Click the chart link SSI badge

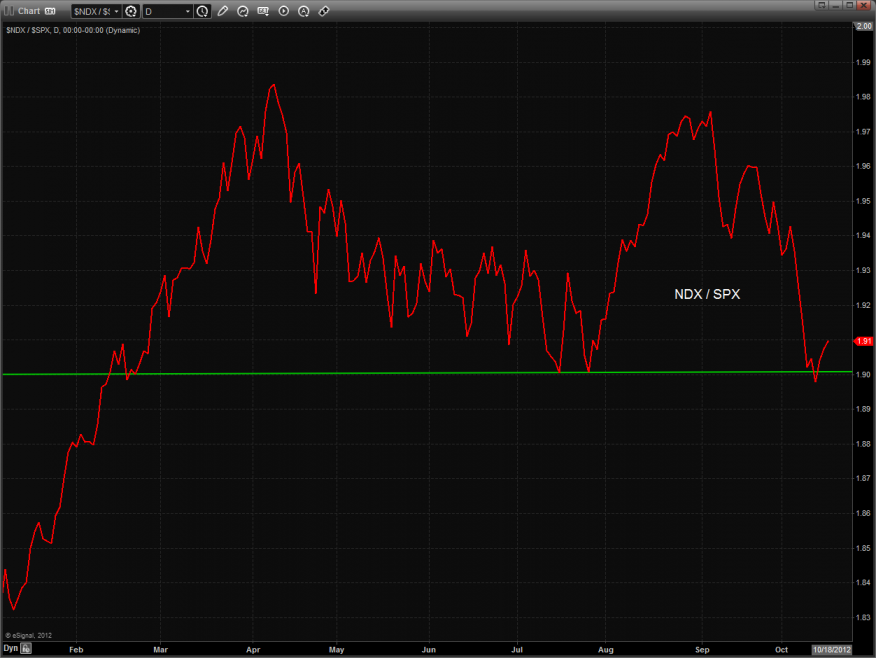click(x=50, y=11)
